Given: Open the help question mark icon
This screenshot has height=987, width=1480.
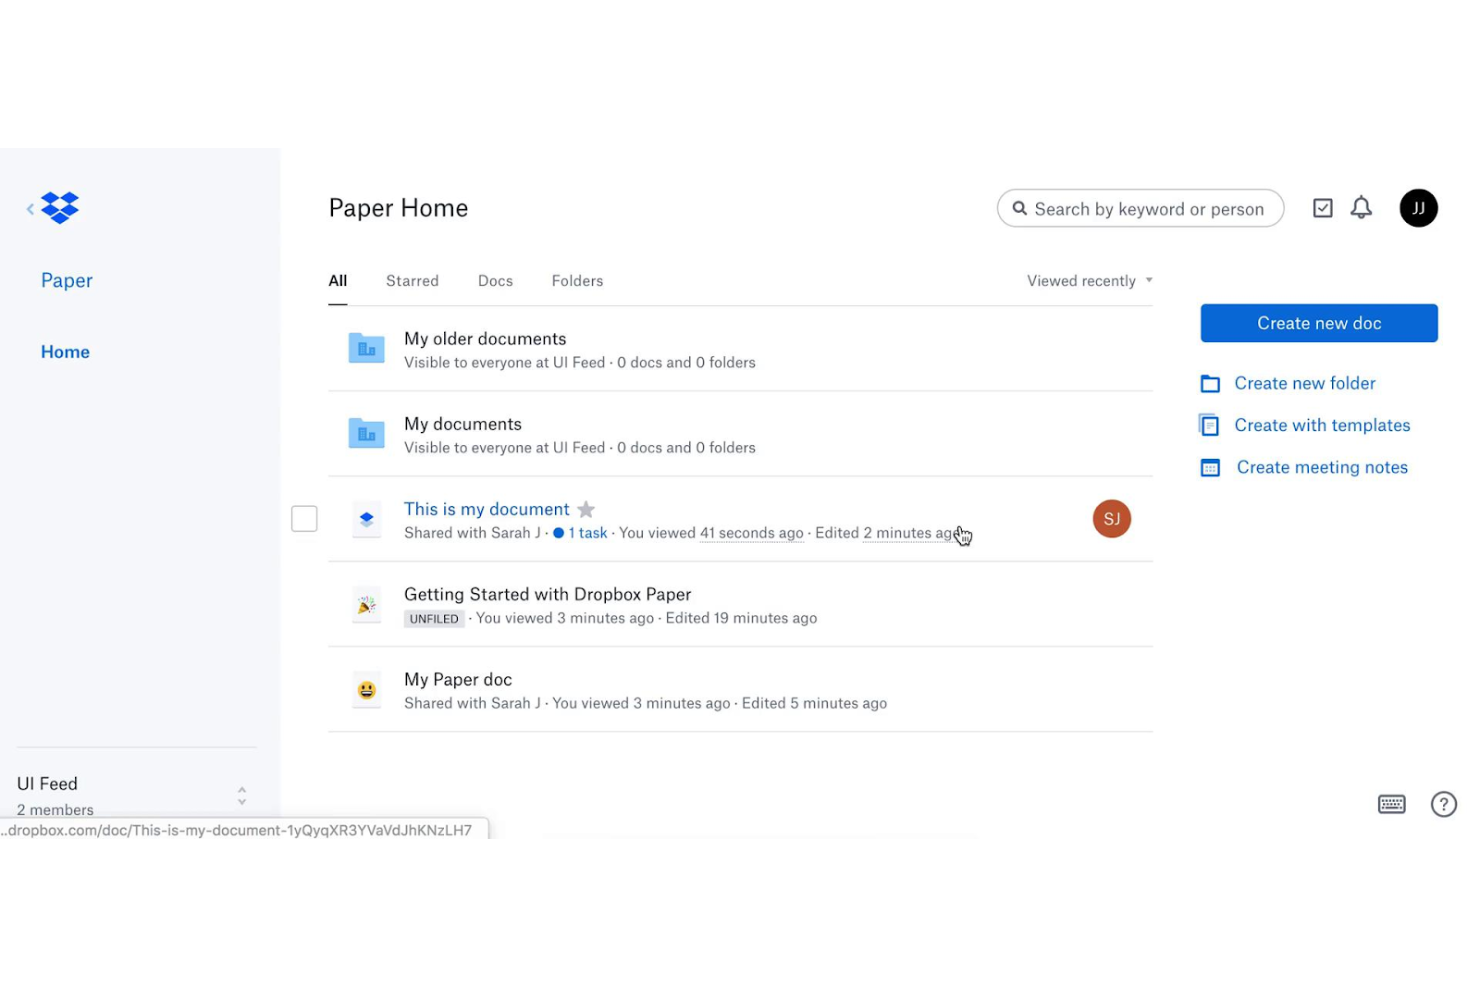Looking at the screenshot, I should coord(1443,804).
